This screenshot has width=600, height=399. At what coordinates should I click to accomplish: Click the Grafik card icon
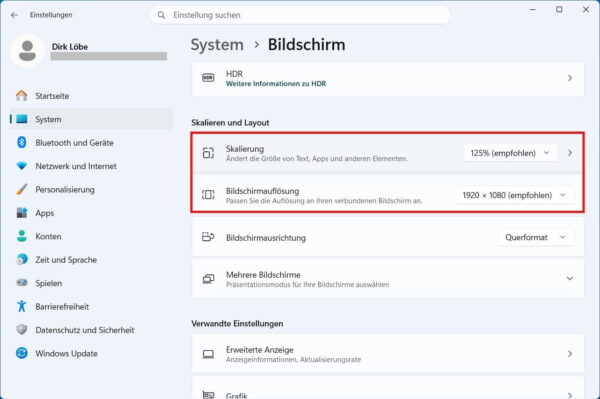[208, 395]
